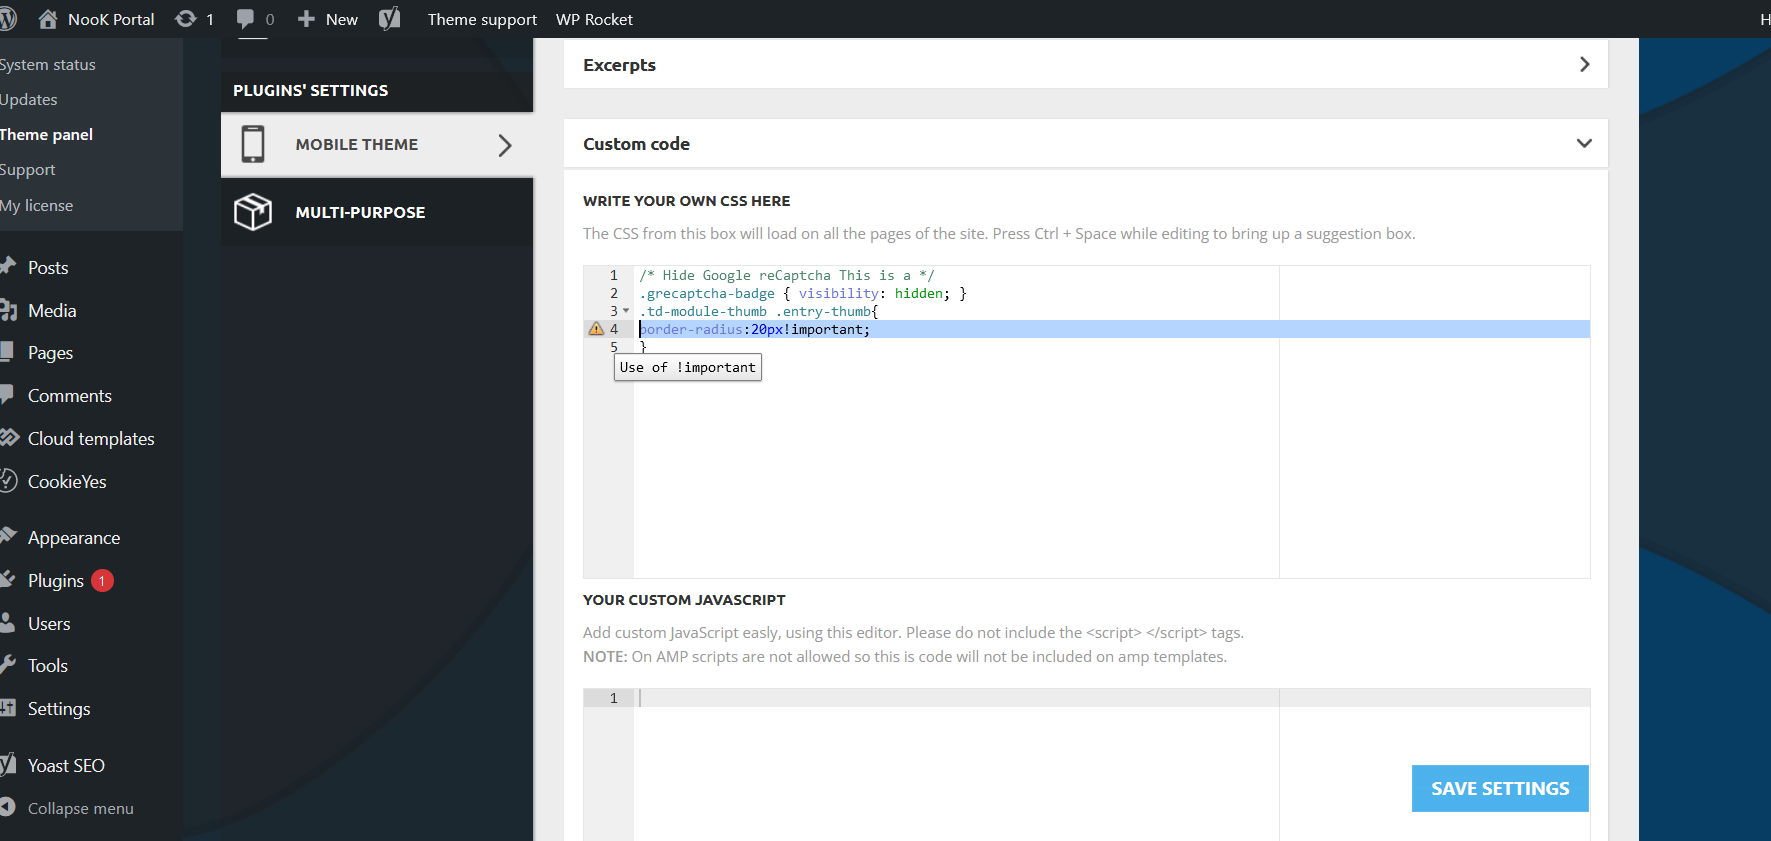
Task: Open the Excerpts panel header
Action: (x=1086, y=64)
